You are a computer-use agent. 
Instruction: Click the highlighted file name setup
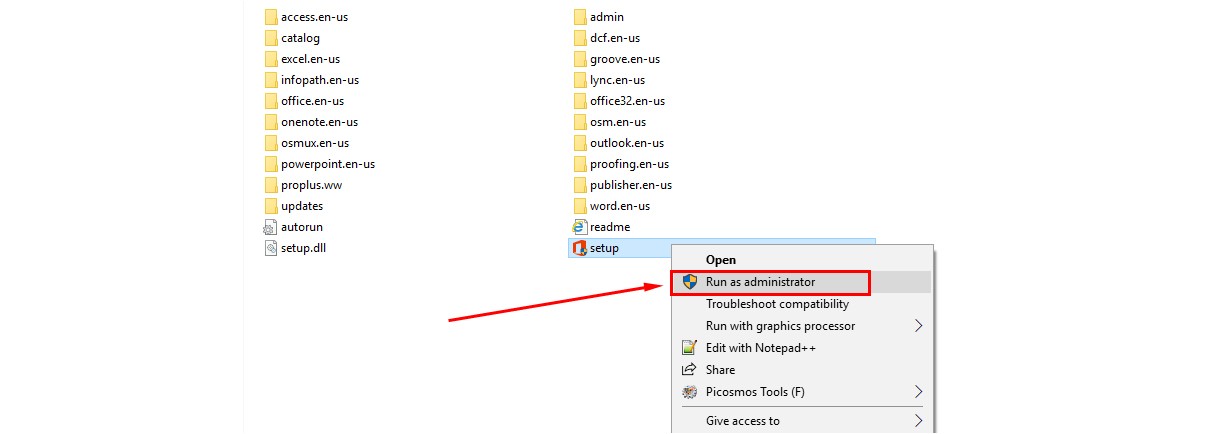(x=604, y=248)
